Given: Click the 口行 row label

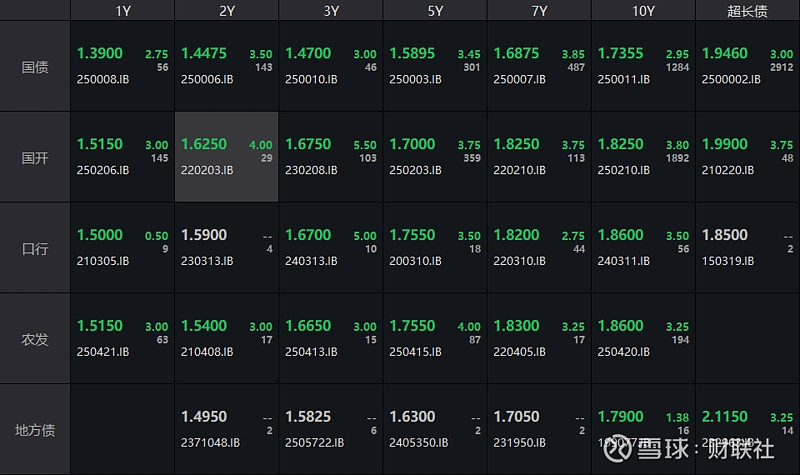Looking at the screenshot, I should (36, 248).
